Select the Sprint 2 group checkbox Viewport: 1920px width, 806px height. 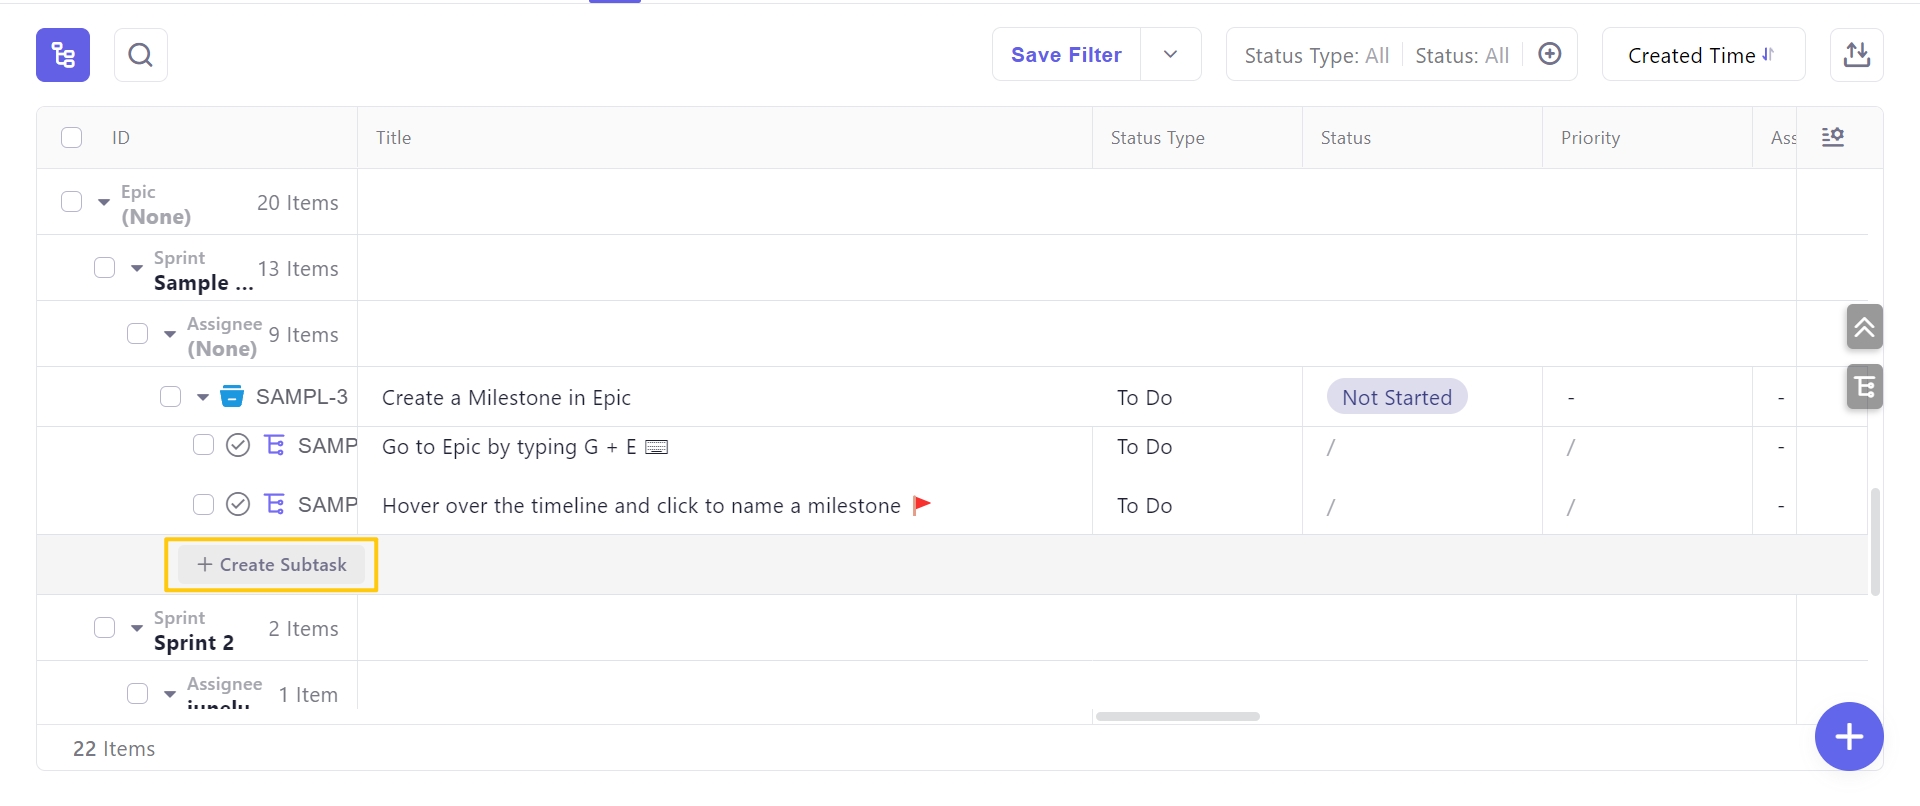(105, 628)
